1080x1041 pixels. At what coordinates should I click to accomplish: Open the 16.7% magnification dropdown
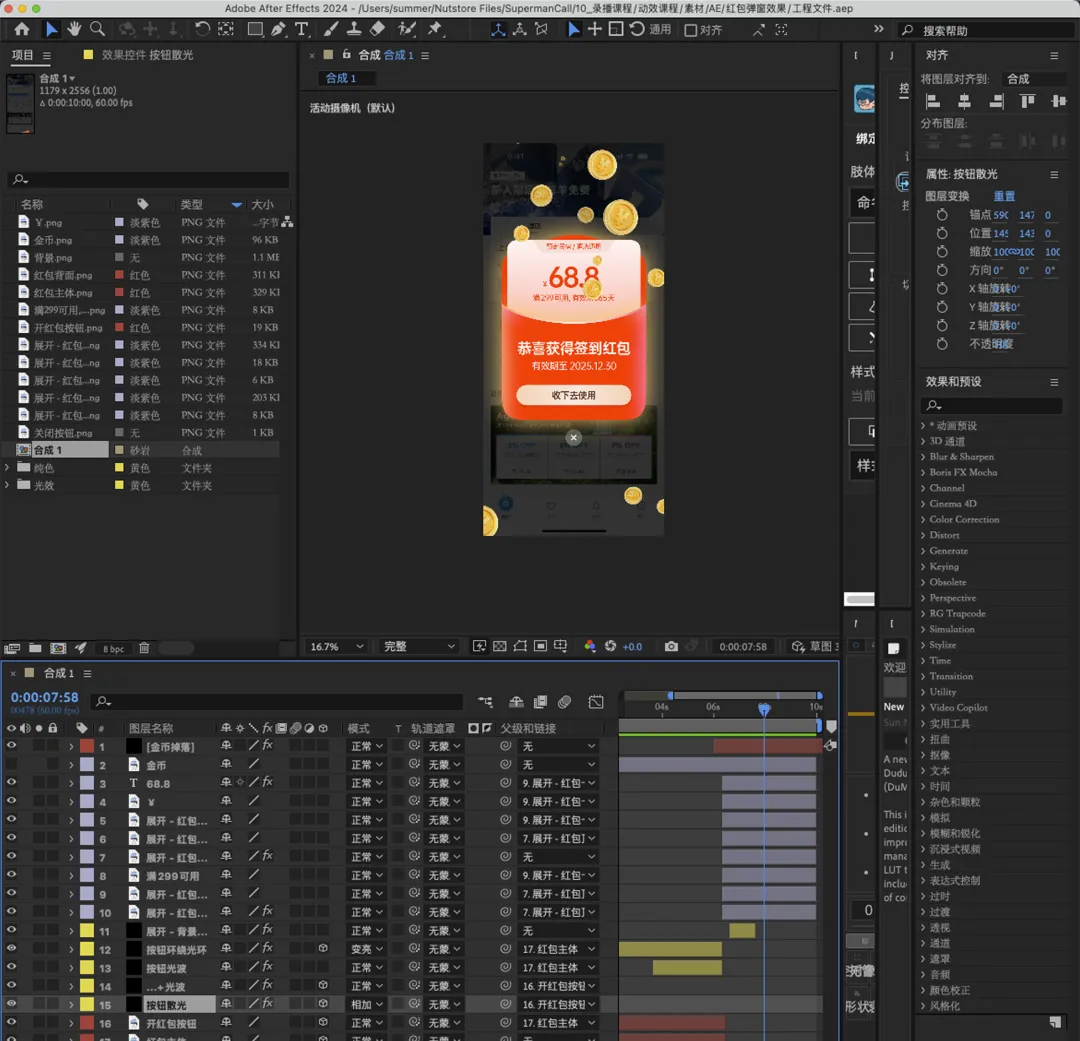pyautogui.click(x=337, y=647)
